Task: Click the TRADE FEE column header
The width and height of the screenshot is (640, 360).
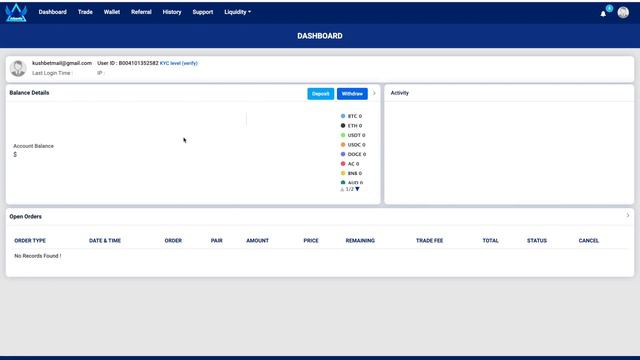Action: coord(429,241)
